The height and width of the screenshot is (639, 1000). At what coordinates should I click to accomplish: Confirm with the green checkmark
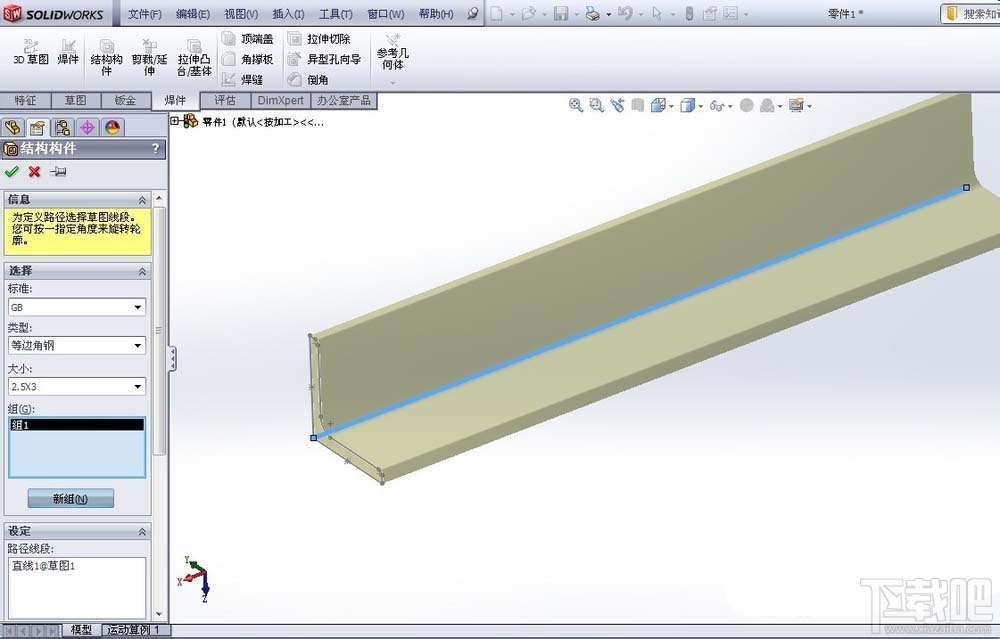pos(12,171)
